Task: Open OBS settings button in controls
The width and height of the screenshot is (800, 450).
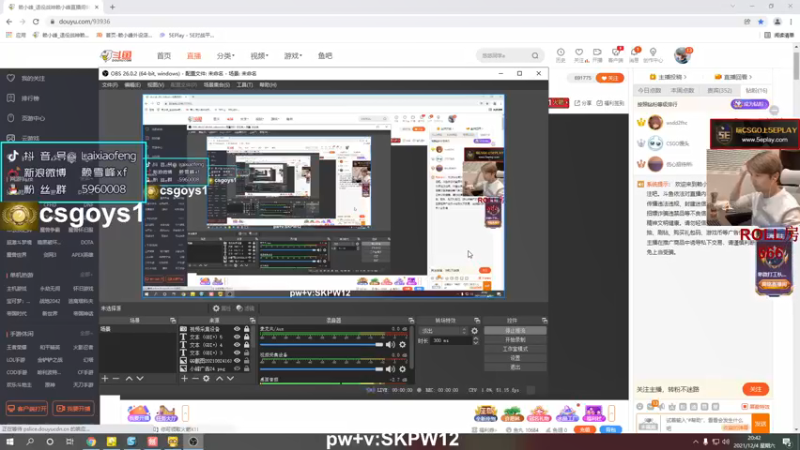Action: pyautogui.click(x=515, y=358)
